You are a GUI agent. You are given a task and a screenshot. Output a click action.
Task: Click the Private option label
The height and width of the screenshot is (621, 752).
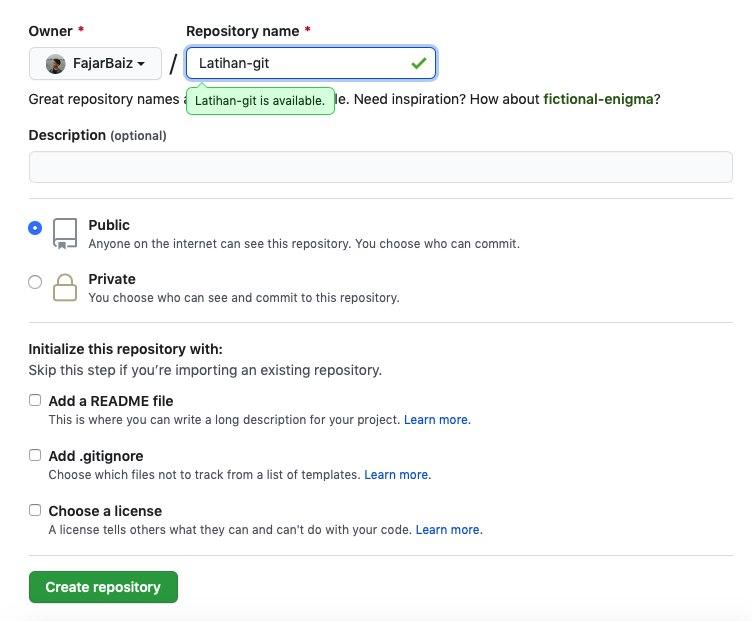point(112,279)
